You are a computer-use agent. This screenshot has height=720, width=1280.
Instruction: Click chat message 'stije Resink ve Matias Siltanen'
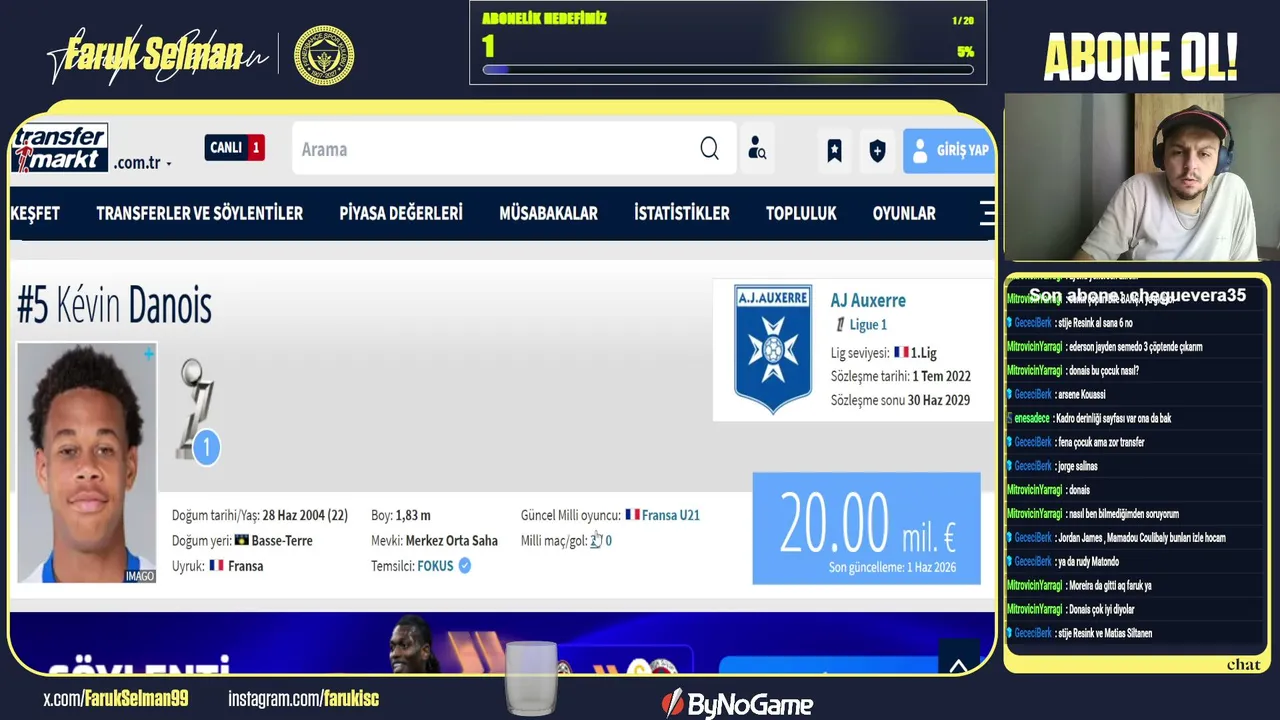[1105, 633]
